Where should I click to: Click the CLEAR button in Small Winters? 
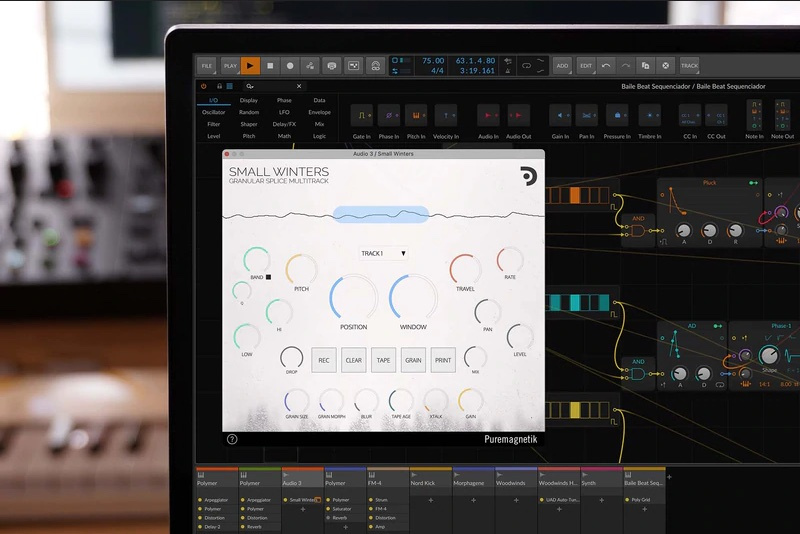point(354,360)
